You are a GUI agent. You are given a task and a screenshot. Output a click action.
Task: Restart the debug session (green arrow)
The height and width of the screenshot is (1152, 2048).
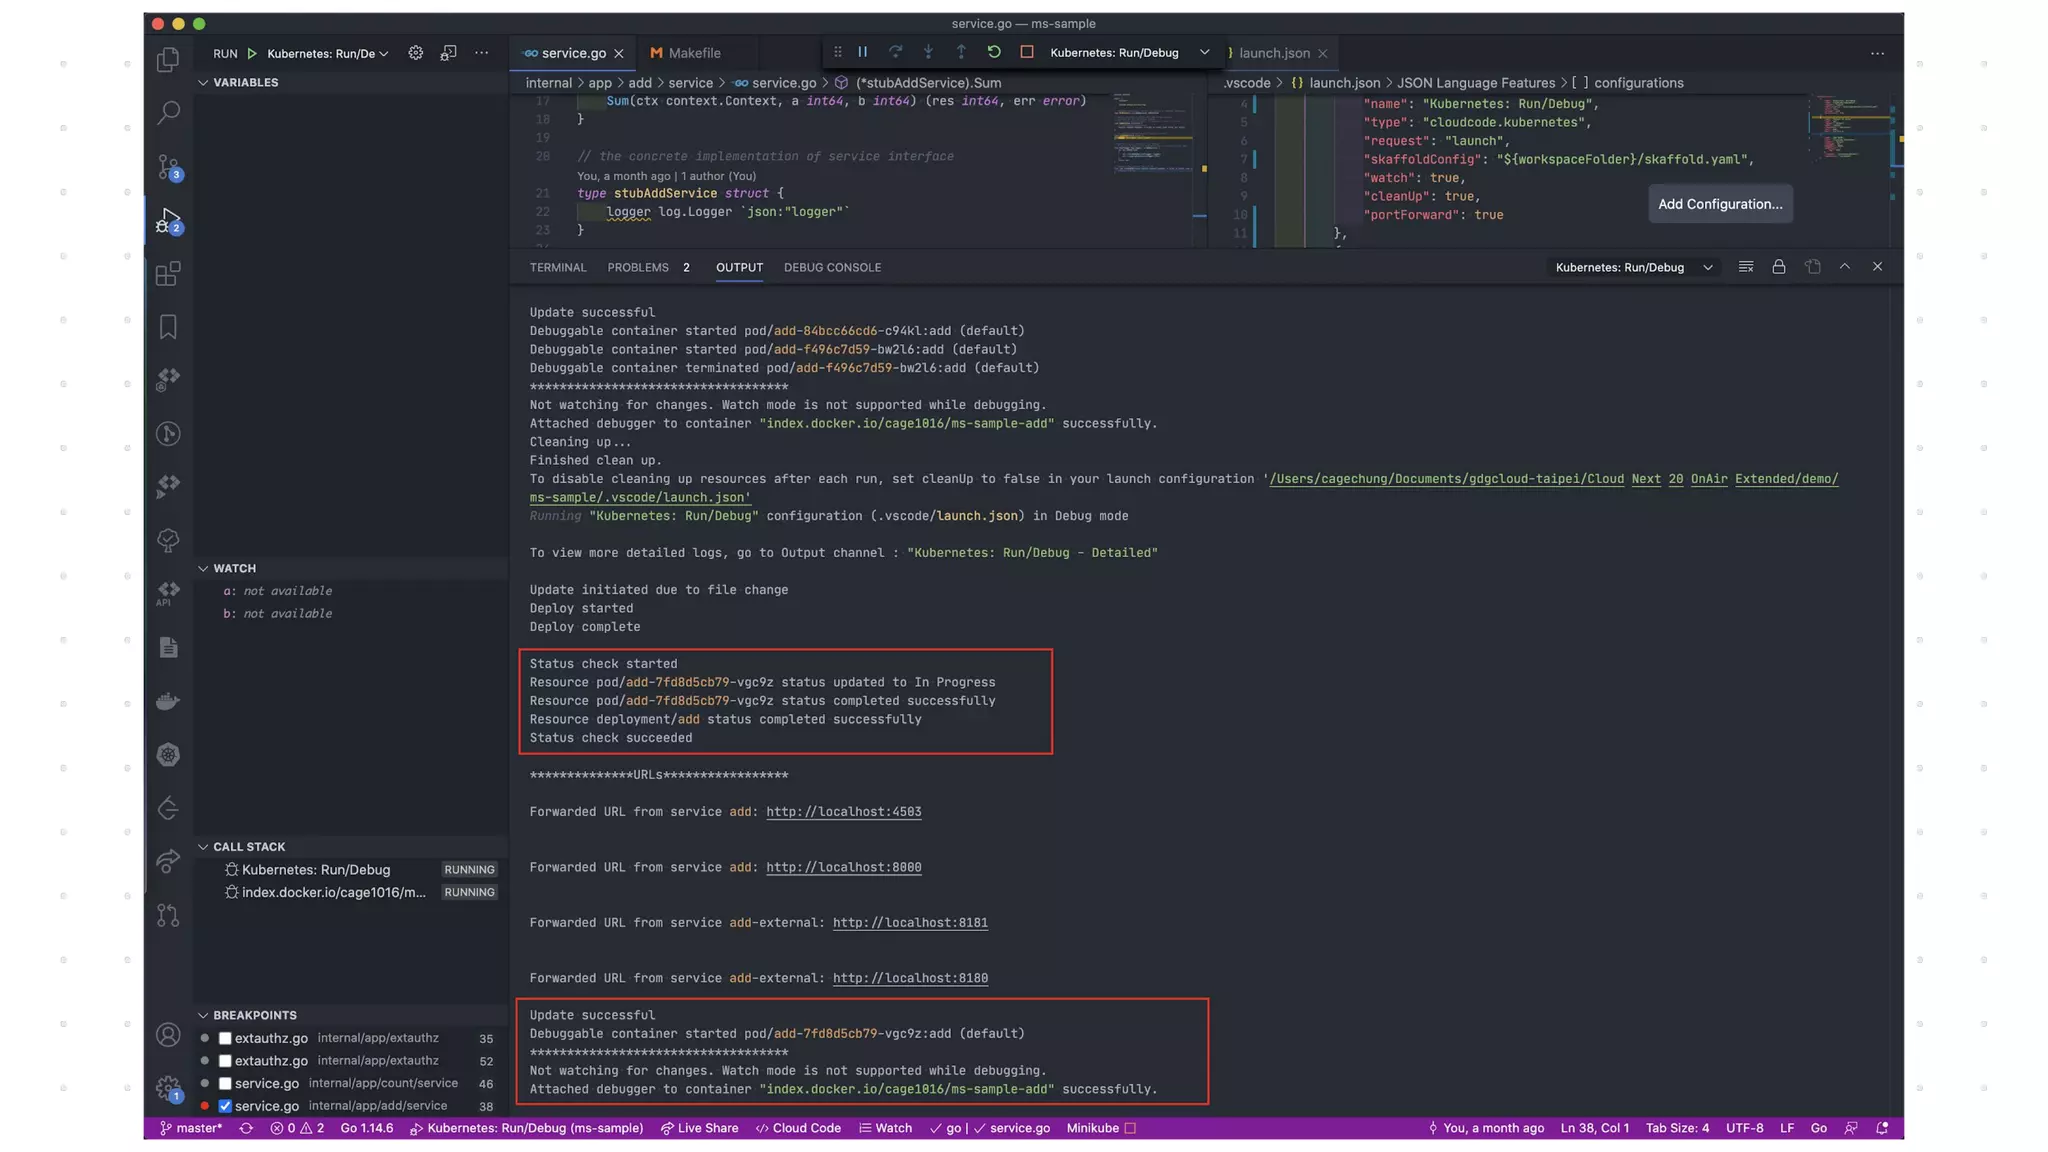[x=993, y=52]
